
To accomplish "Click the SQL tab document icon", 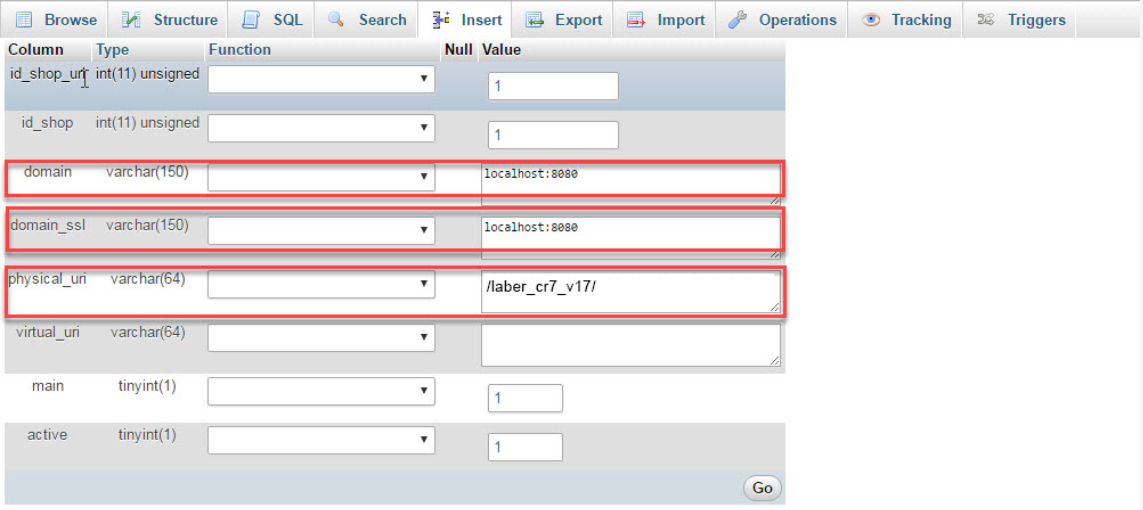I will (251, 20).
